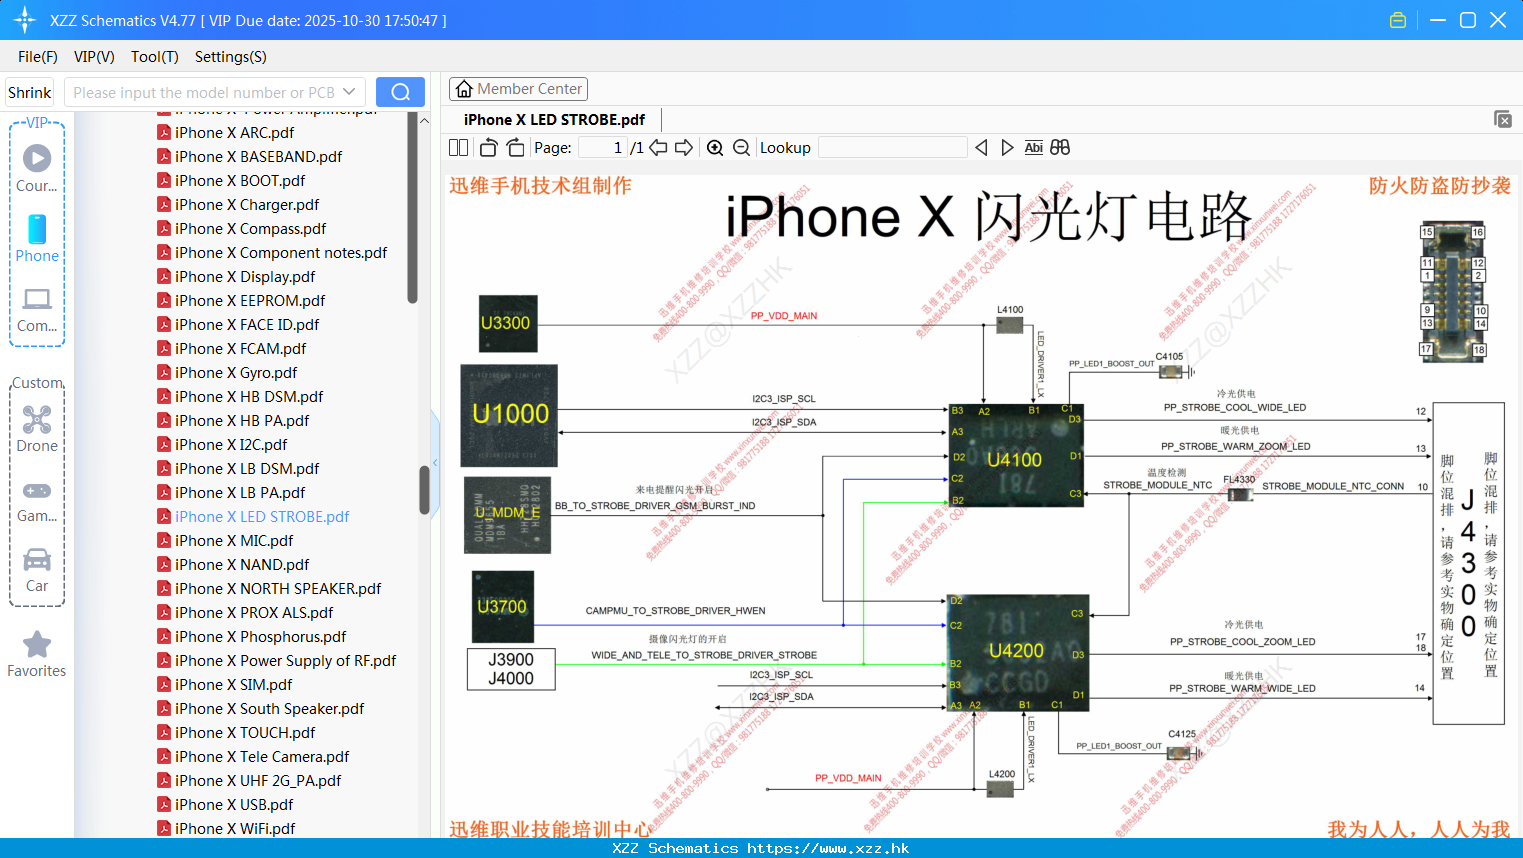
Task: Open iPhone X Compass.pdf
Action: point(250,228)
